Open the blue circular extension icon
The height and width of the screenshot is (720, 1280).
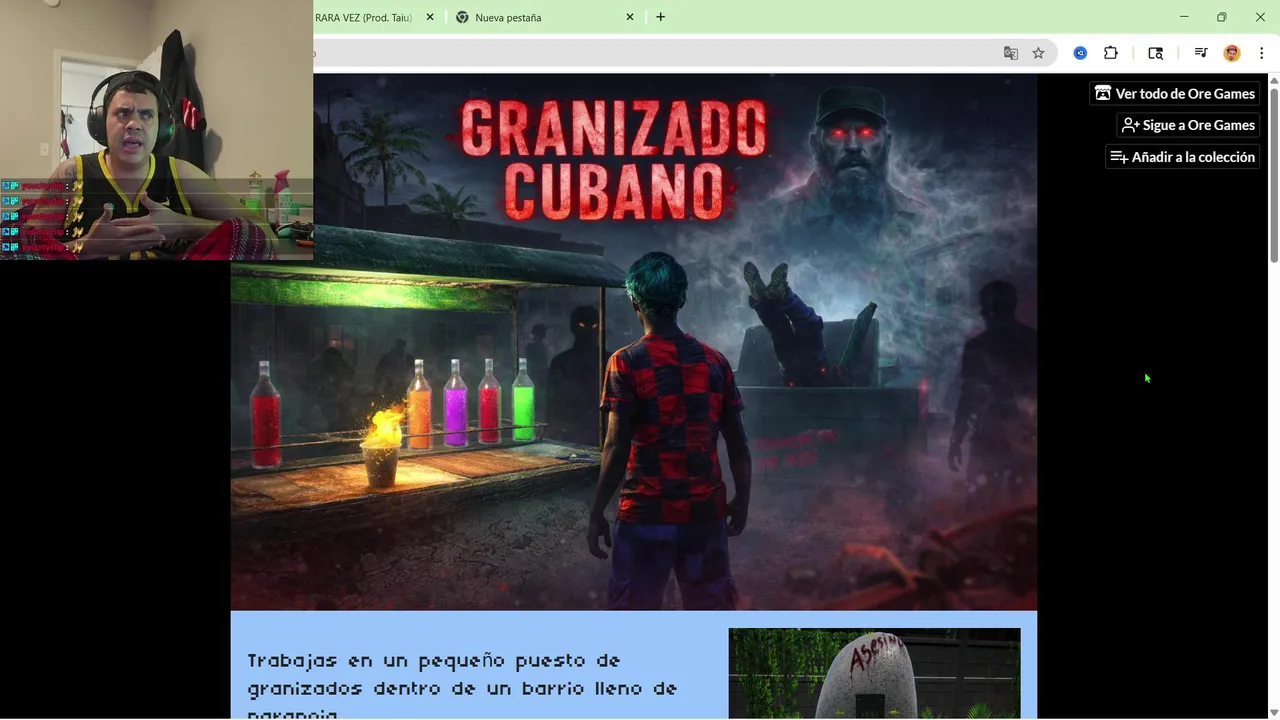tap(1080, 53)
